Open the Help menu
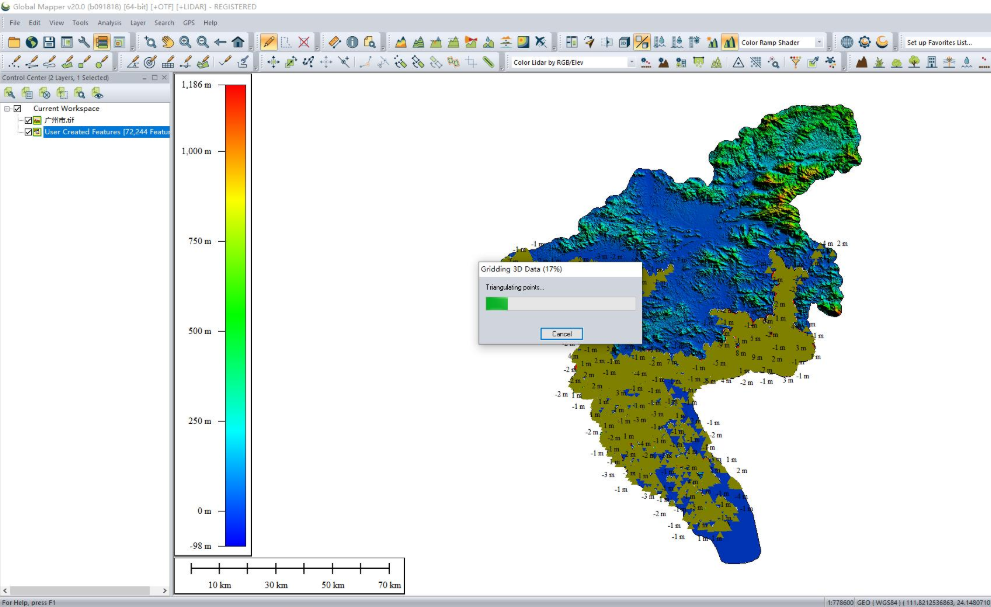This screenshot has height=607, width=991. point(210,23)
